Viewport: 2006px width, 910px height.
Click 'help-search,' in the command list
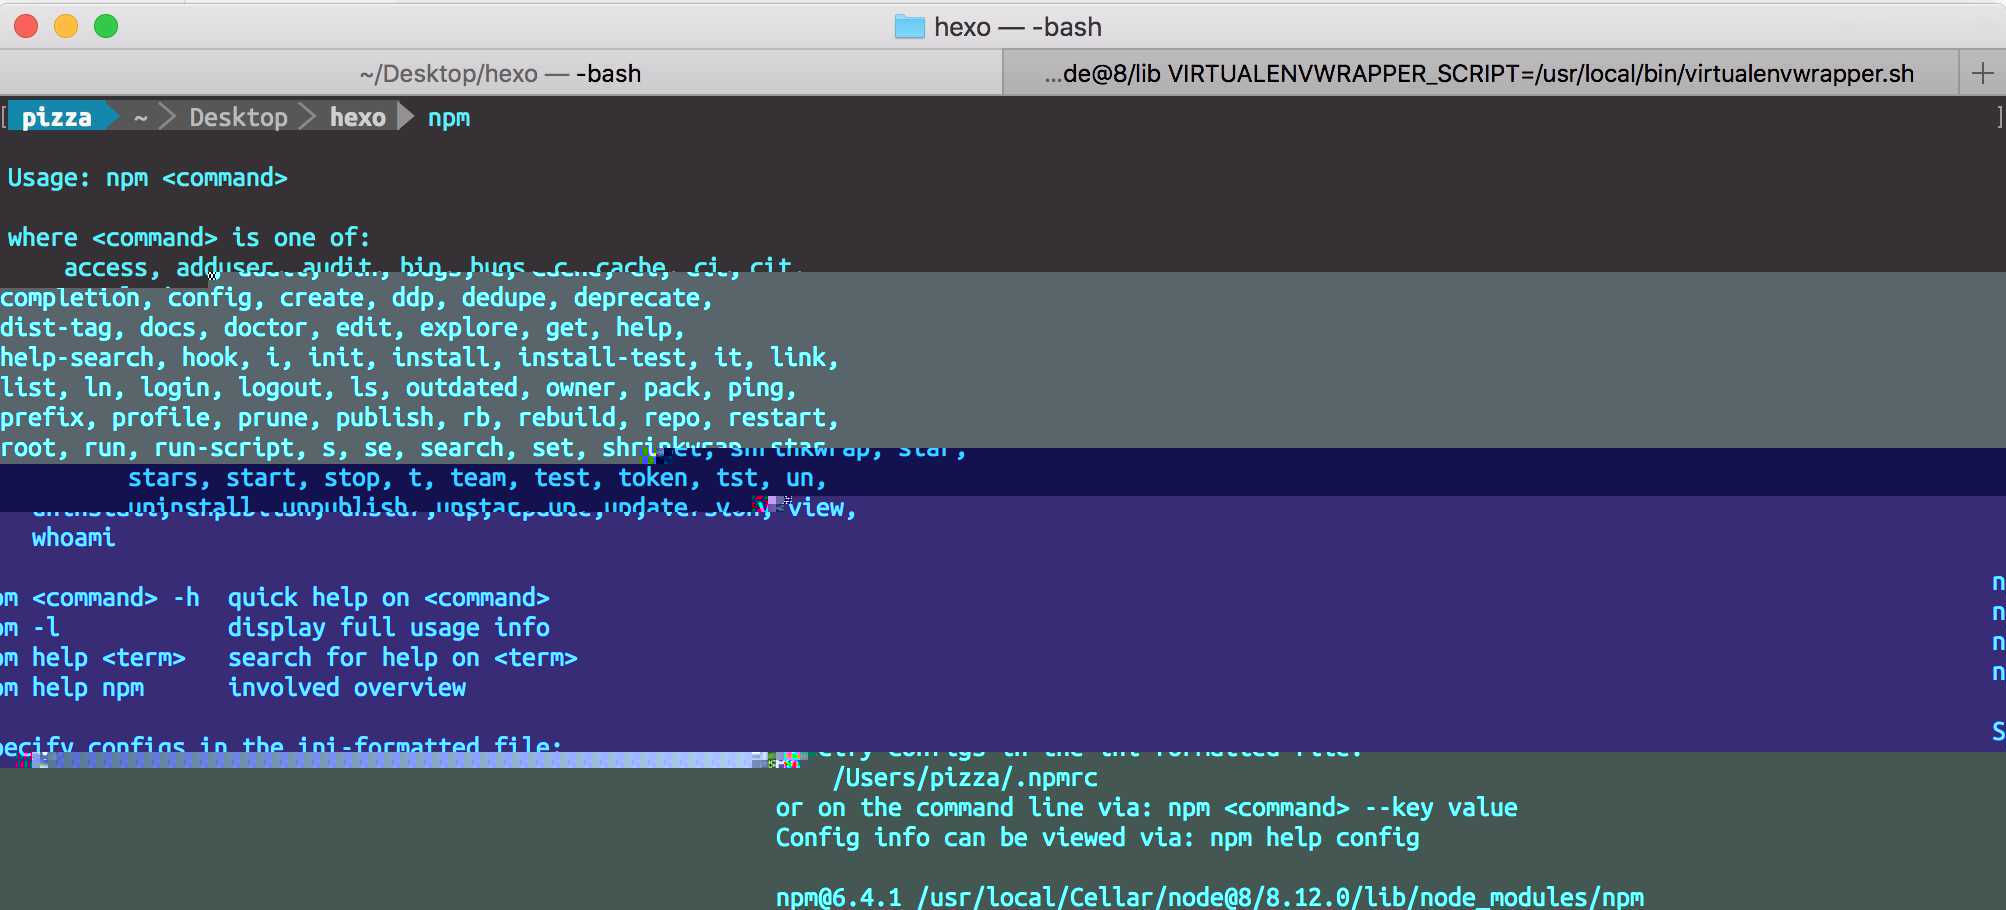coord(83,358)
